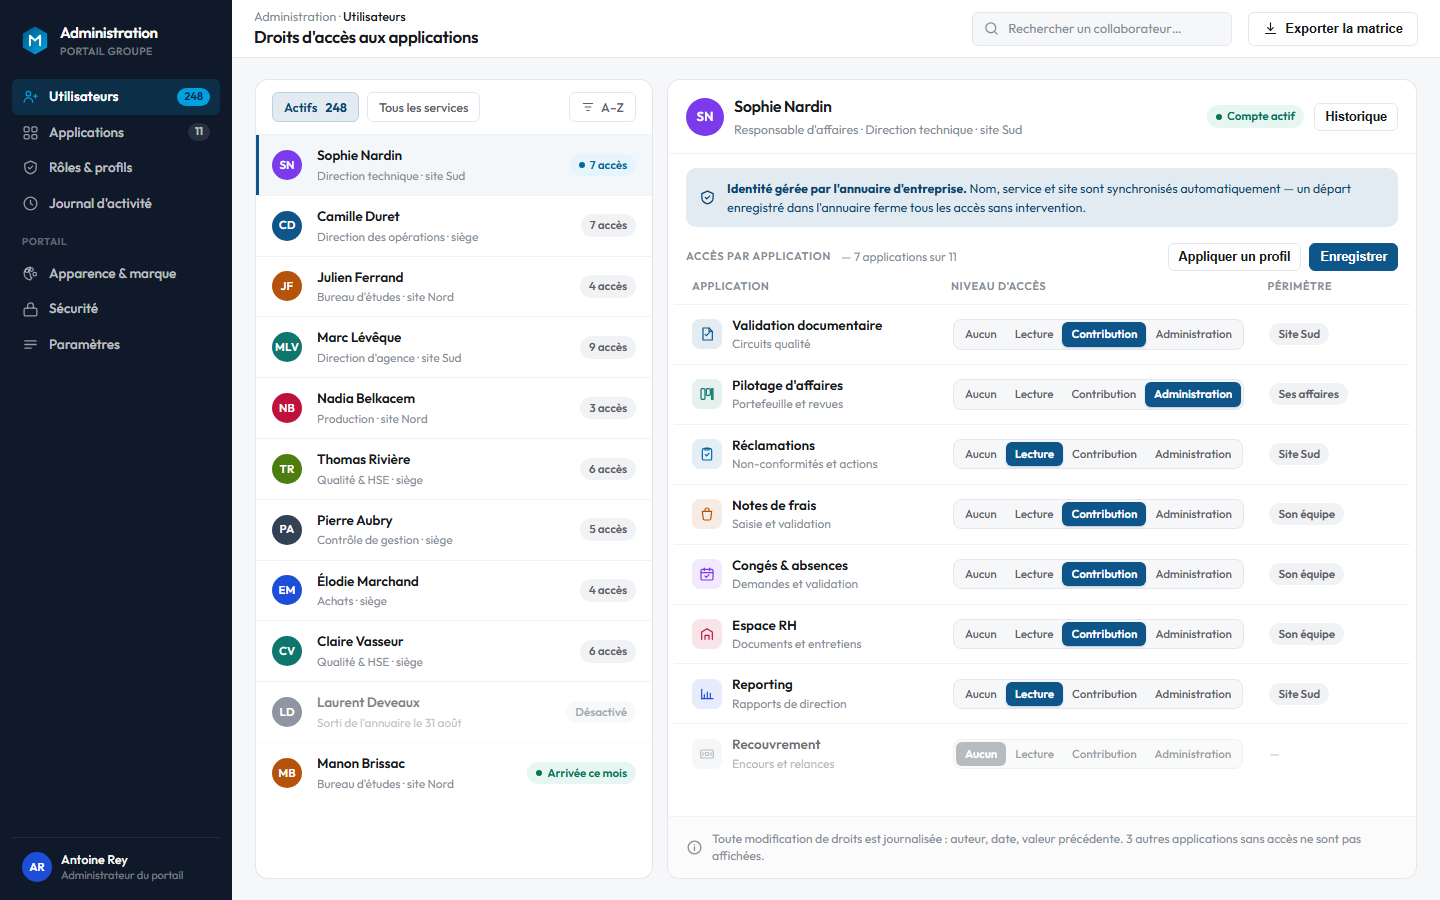Screen dimensions: 1440x900
Task: Click the Administration portal logo icon
Action: 36,40
